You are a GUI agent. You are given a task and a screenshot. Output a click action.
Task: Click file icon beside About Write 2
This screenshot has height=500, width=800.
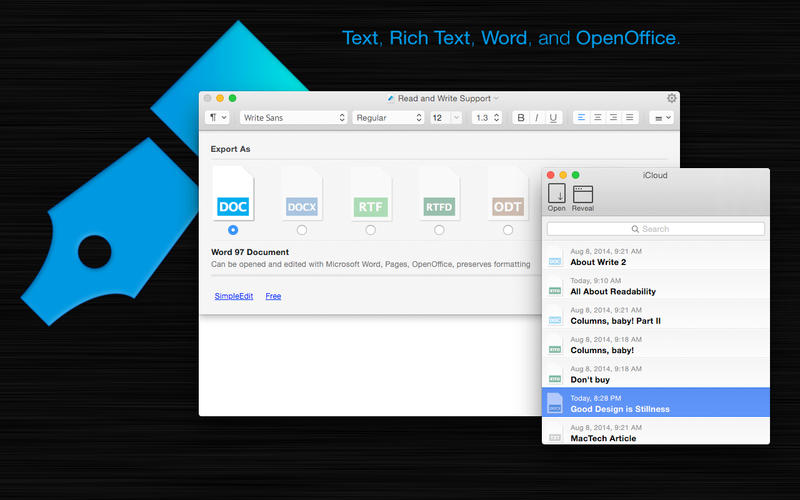pyautogui.click(x=555, y=258)
